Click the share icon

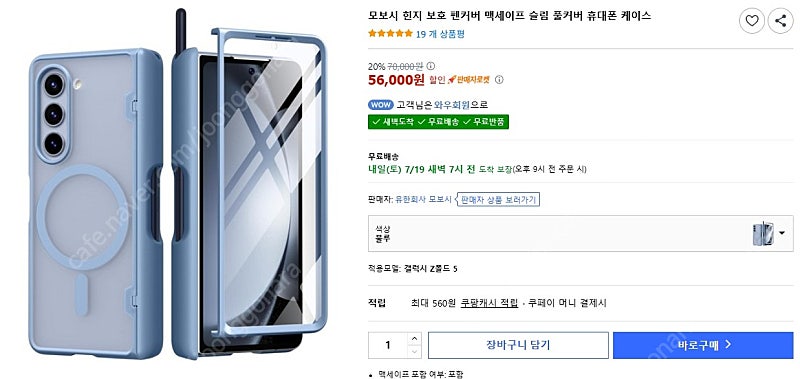pos(780,21)
